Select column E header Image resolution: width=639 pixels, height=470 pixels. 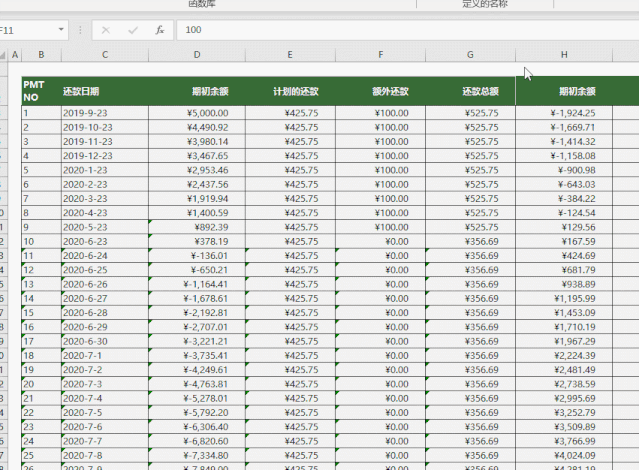[x=290, y=55]
